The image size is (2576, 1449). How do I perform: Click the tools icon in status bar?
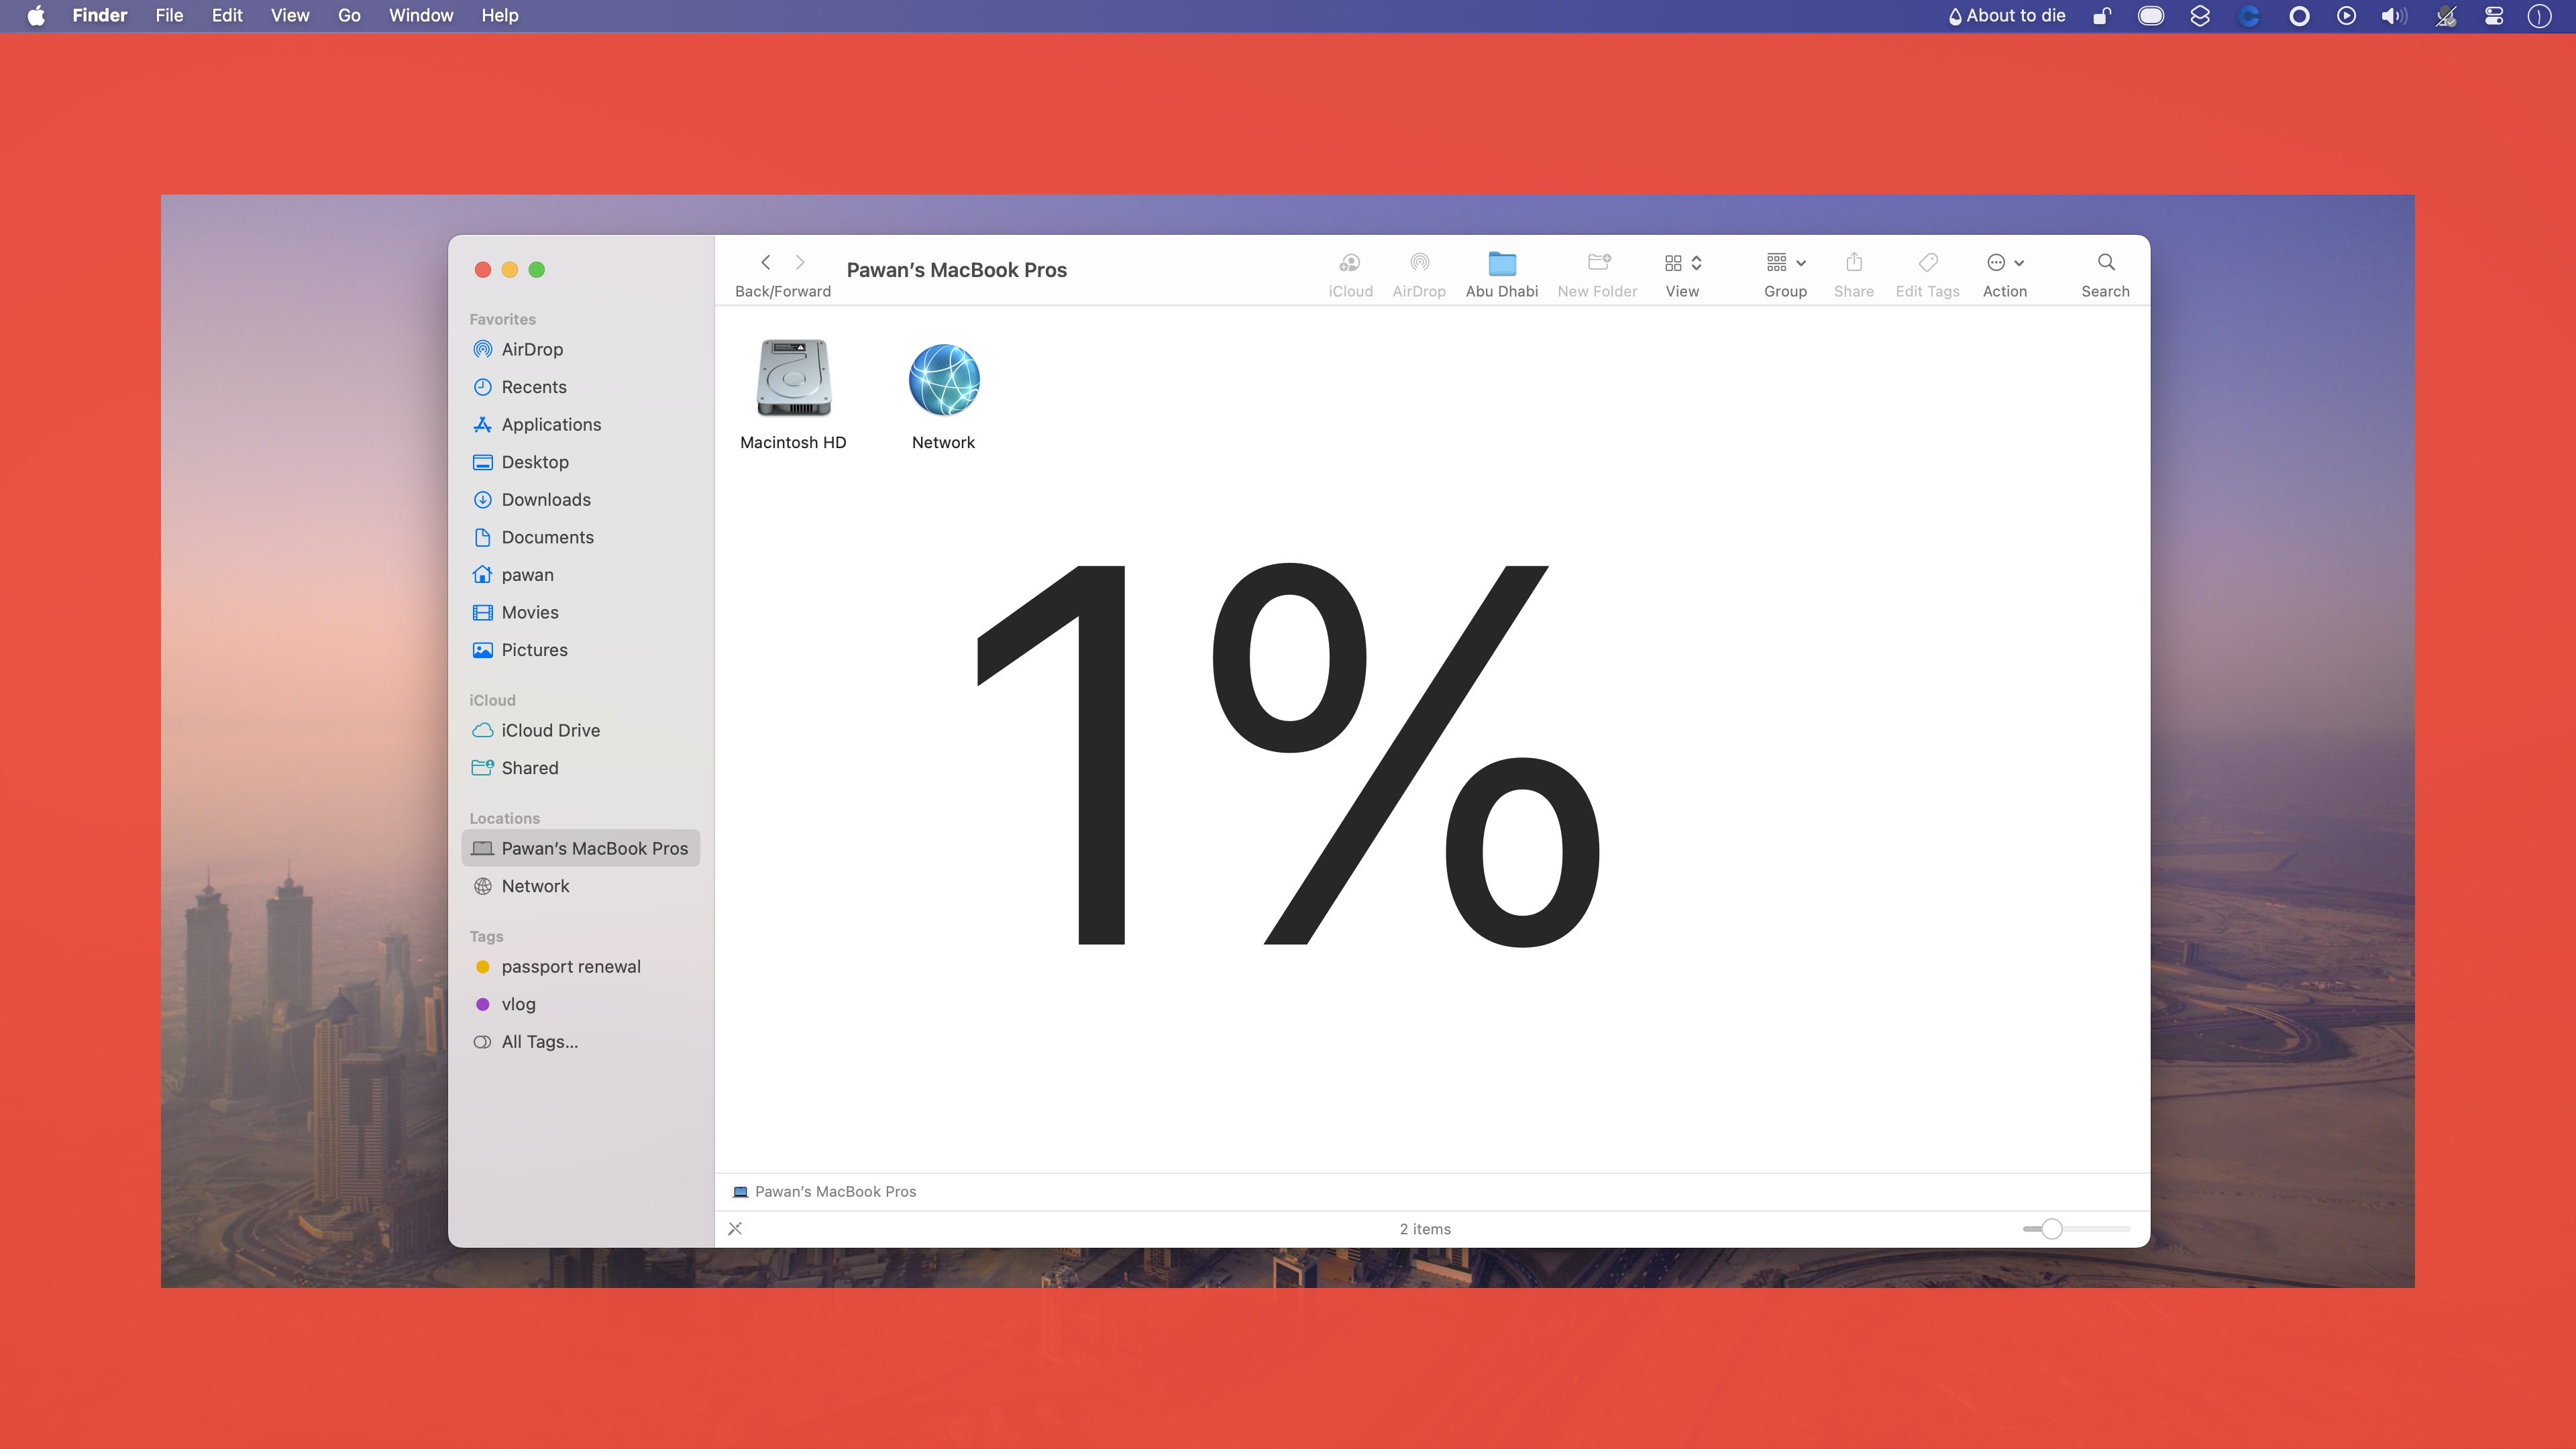coord(735,1228)
